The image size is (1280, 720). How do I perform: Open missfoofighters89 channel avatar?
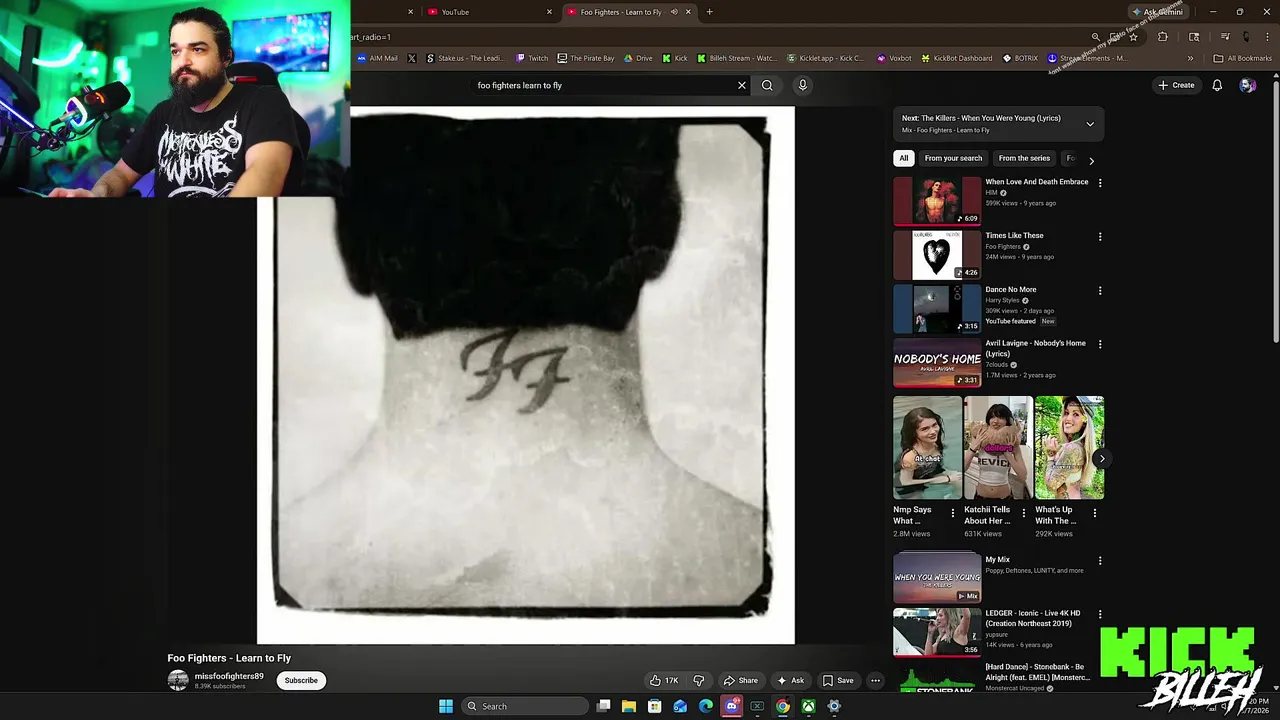178,680
